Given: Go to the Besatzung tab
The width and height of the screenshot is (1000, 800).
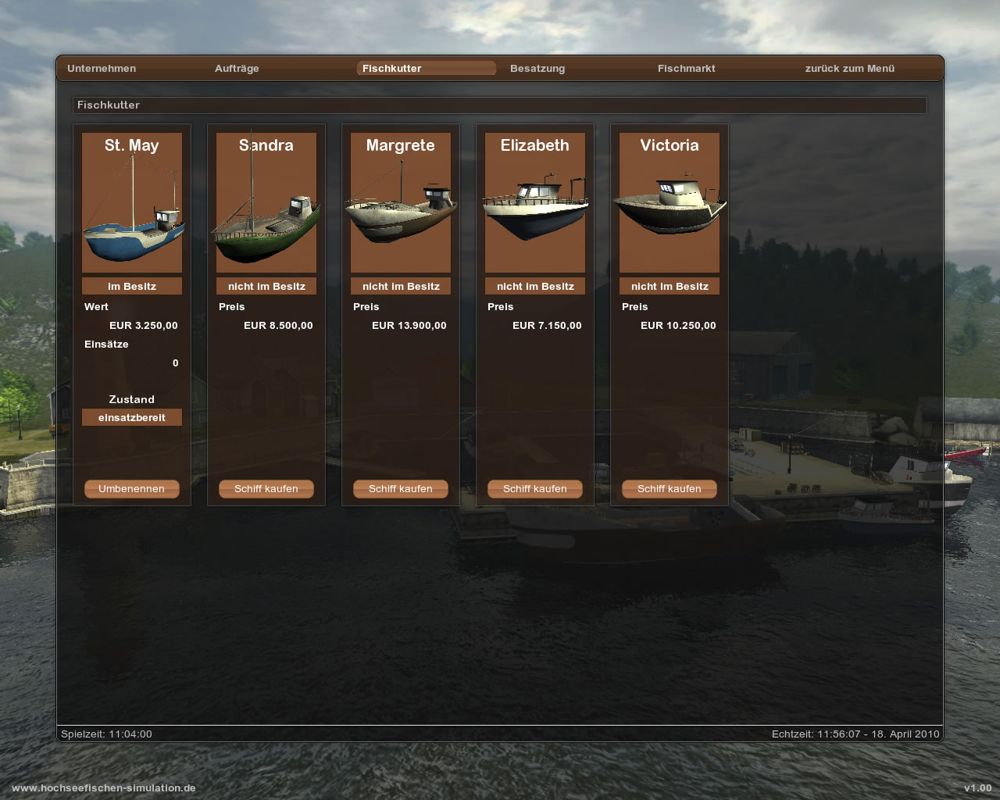Looking at the screenshot, I should coord(538,68).
